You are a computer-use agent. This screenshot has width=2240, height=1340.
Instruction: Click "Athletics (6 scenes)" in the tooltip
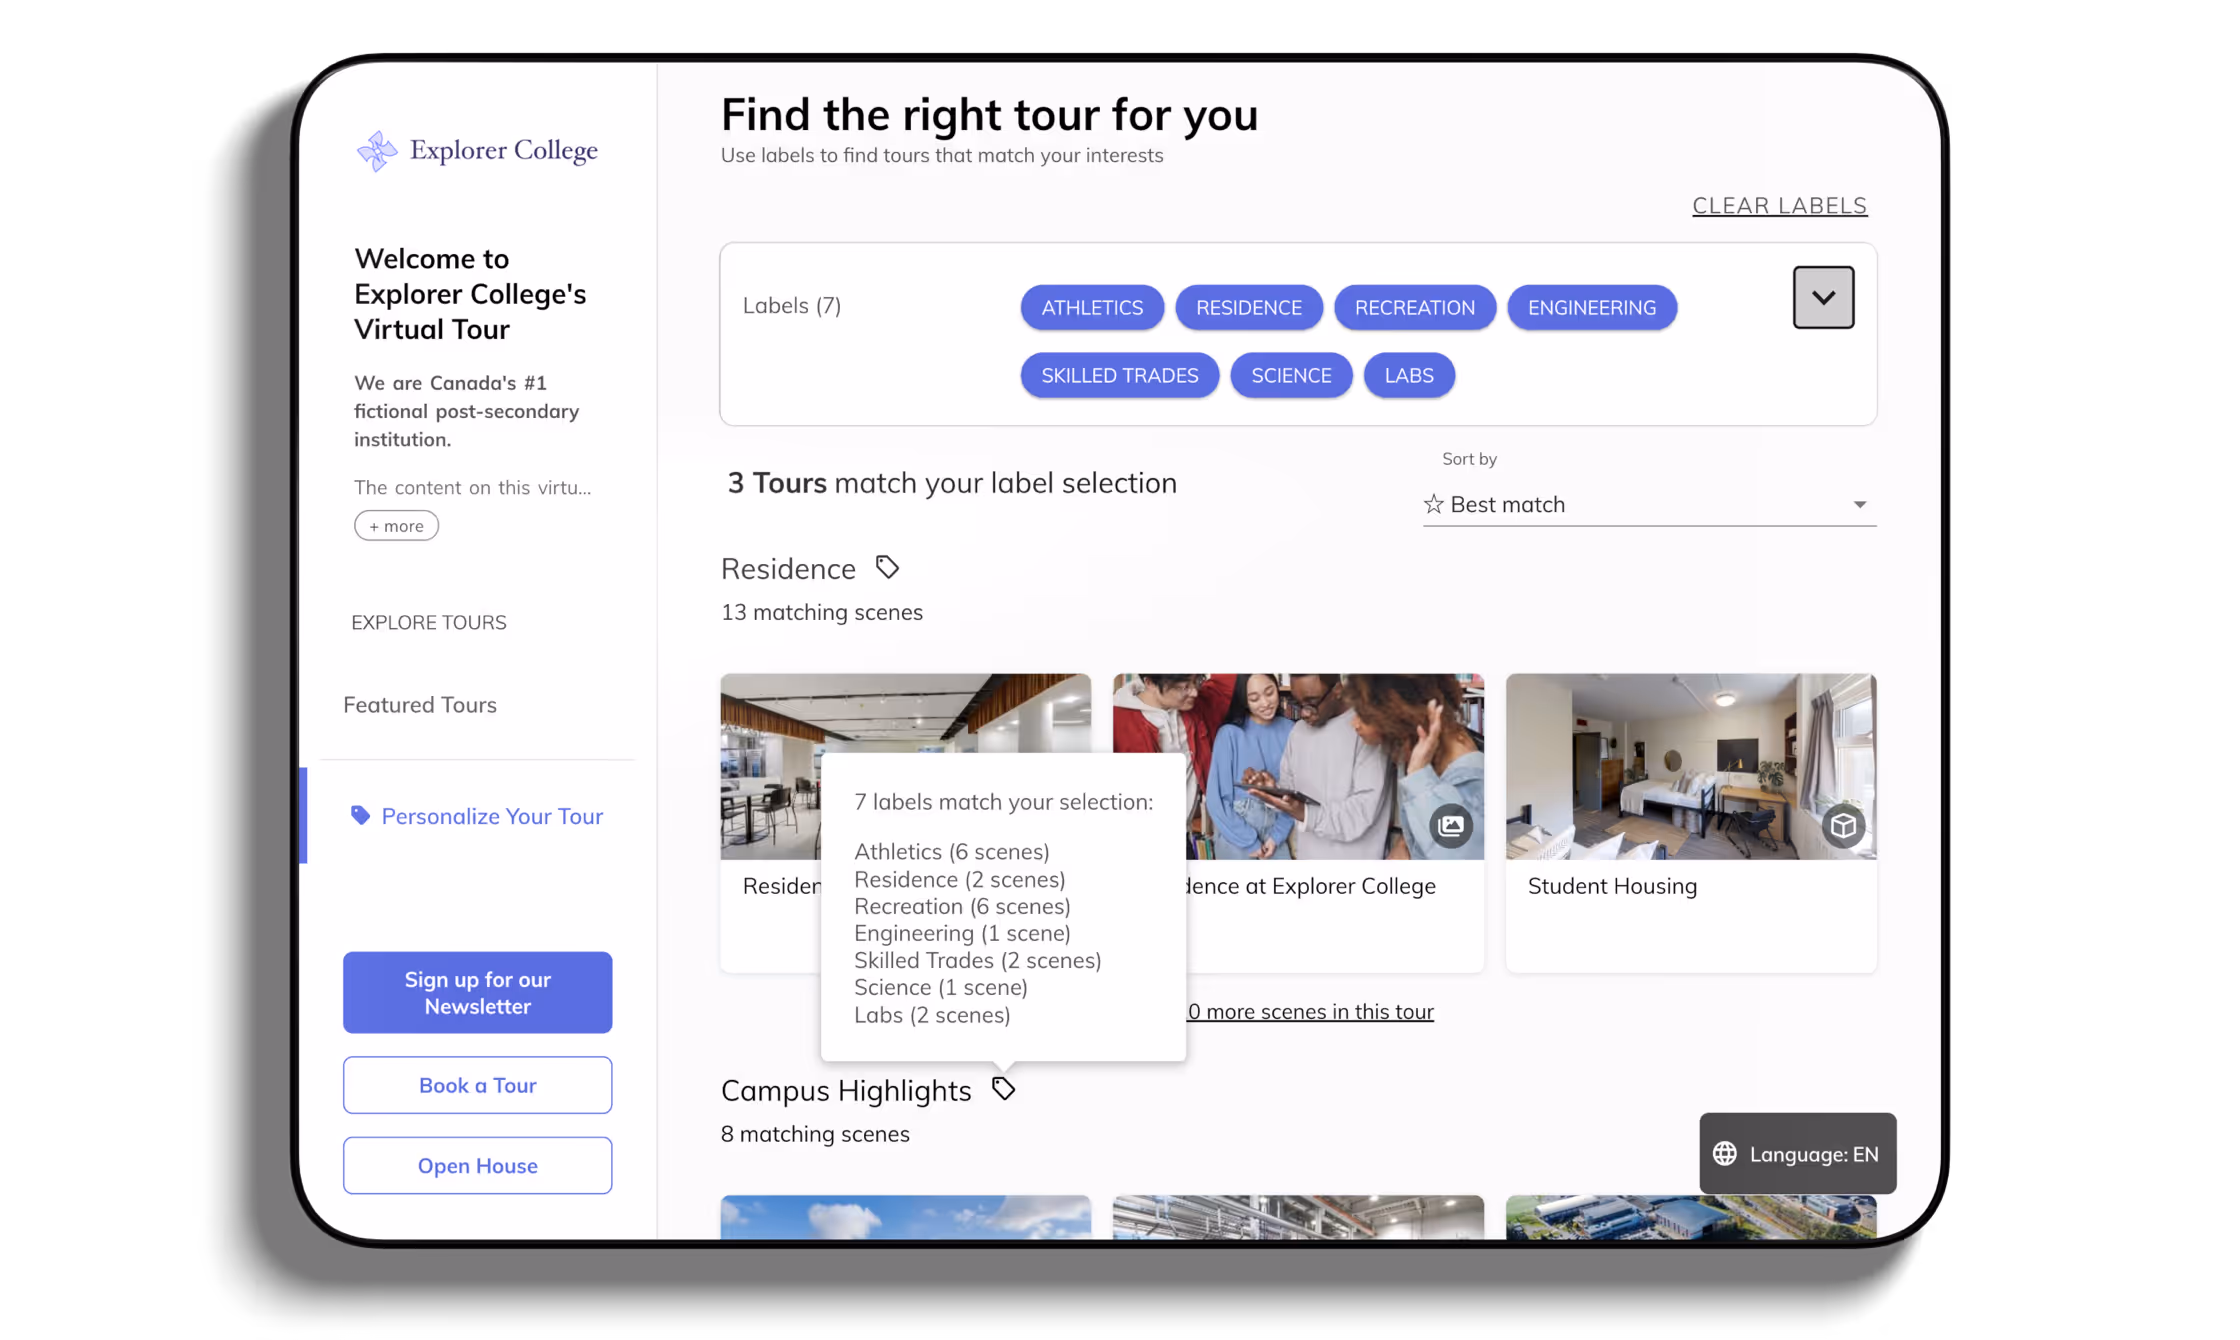pos(951,852)
